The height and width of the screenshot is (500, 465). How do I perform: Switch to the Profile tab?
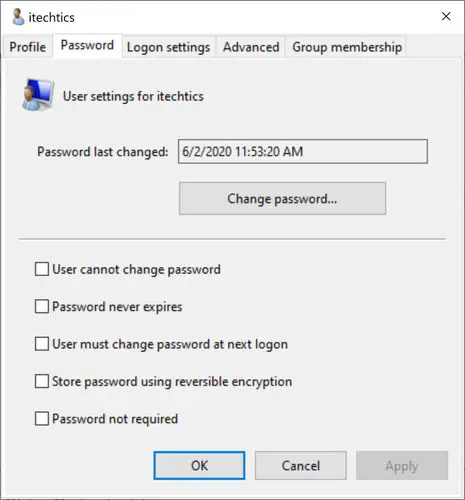[x=28, y=47]
